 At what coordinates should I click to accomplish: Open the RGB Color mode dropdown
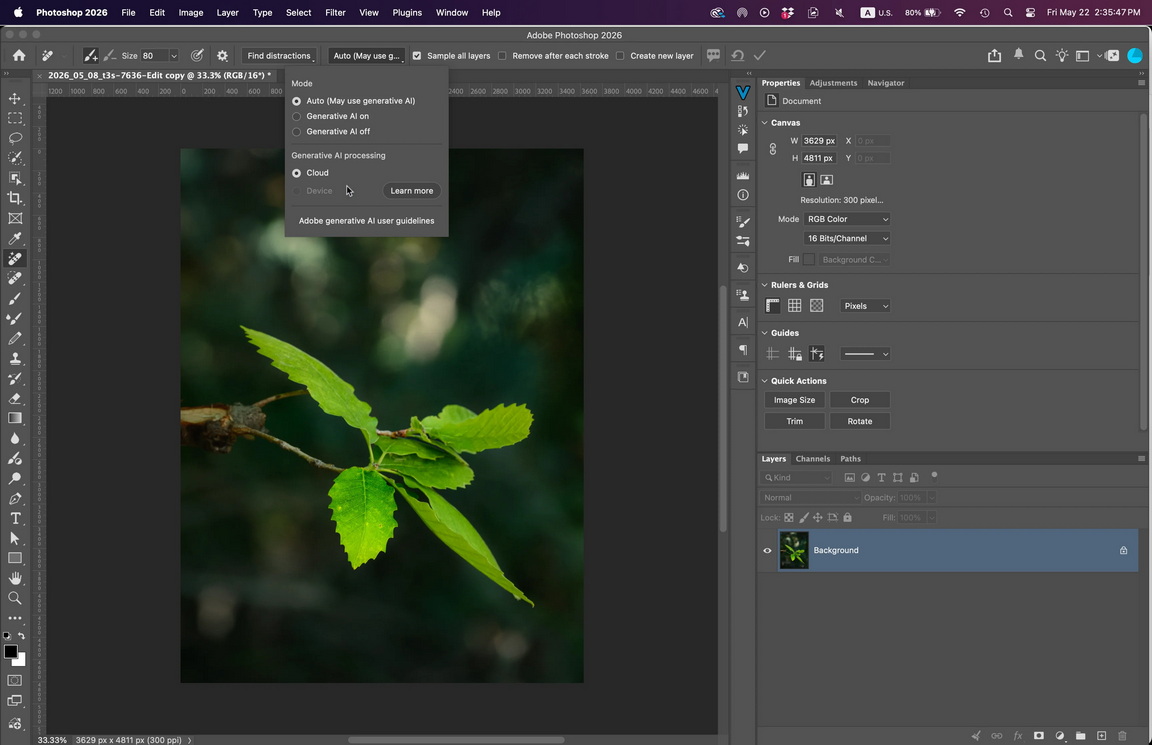click(847, 219)
